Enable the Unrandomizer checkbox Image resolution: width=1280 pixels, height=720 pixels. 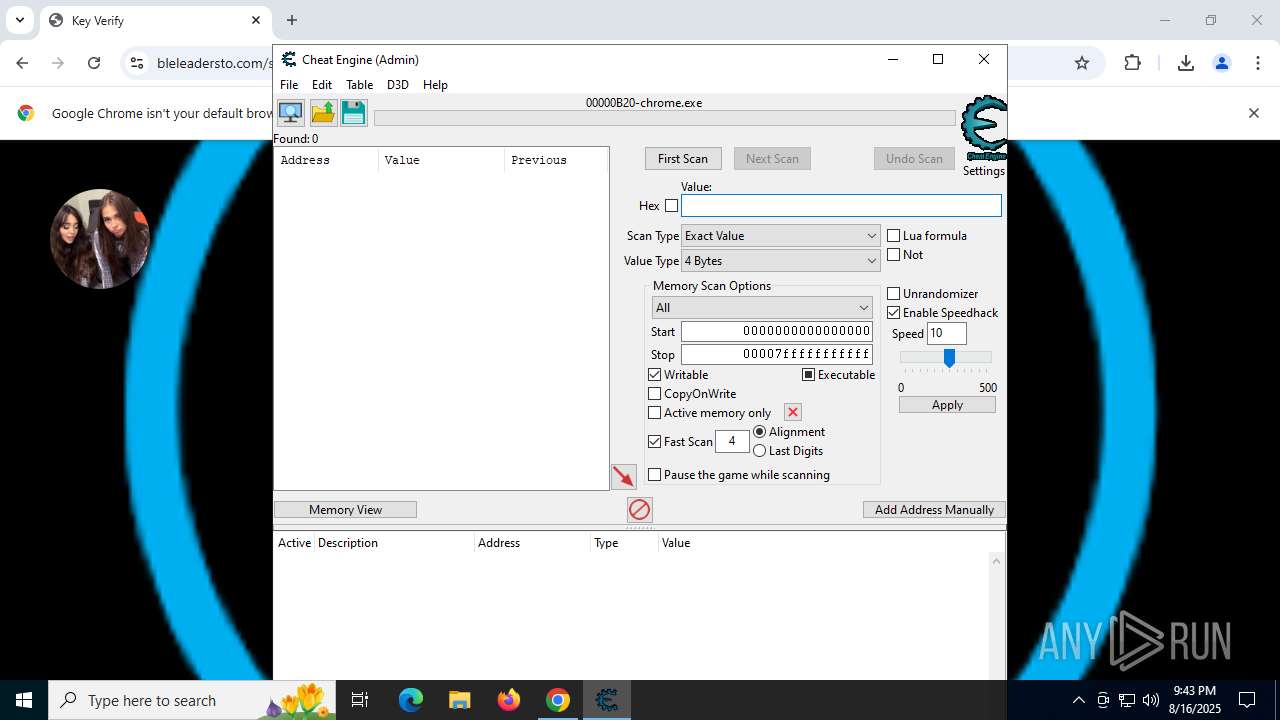tap(894, 294)
